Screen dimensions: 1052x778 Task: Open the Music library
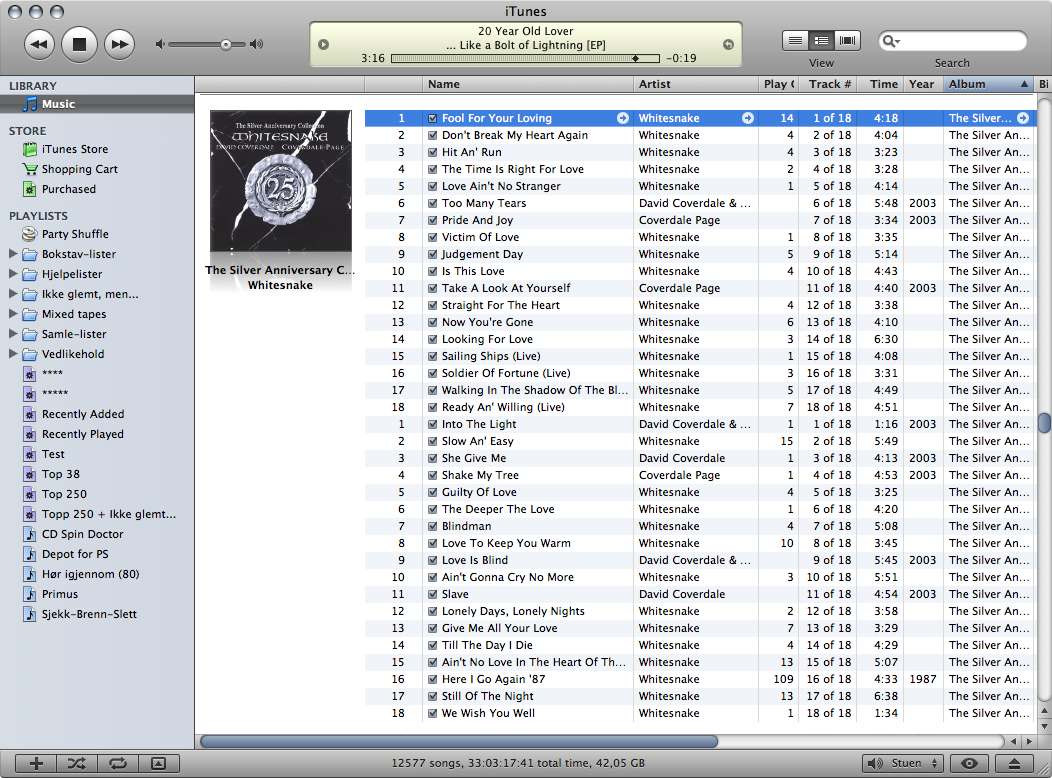tap(97, 104)
